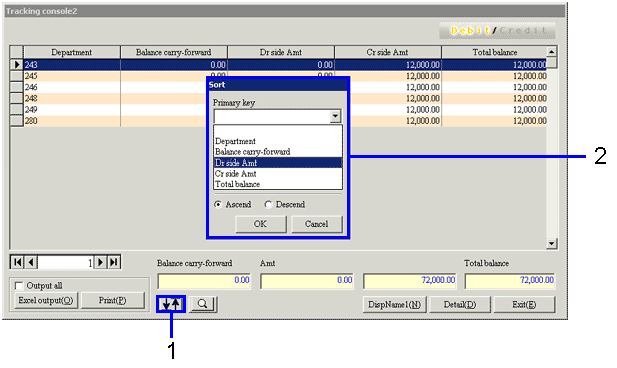Viewport: 617px width, 368px height.
Task: Choose Dr side Amt from list
Action: point(278,163)
